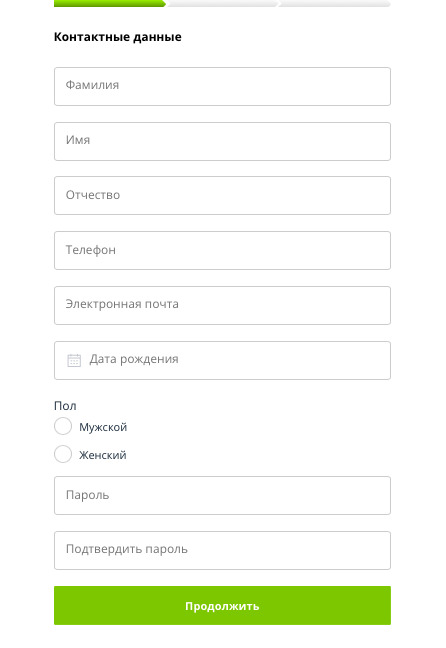
Task: Focus the Фамилия input field
Action: click(222, 86)
